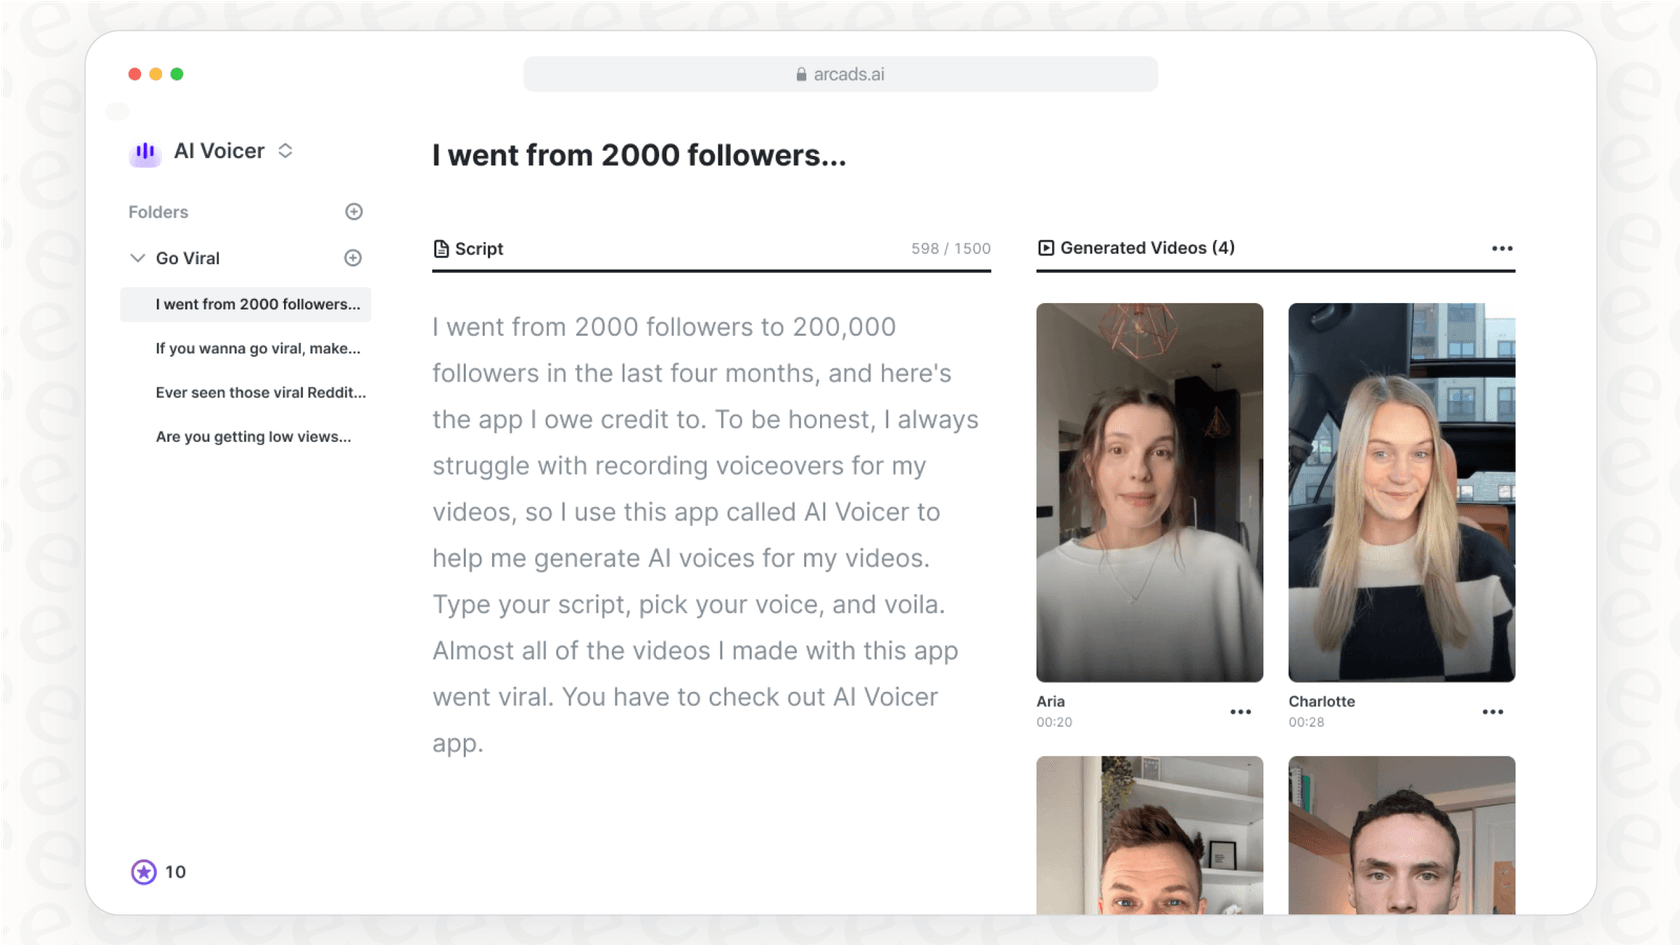Open Generated Videos more options menu
The width and height of the screenshot is (1680, 945).
(1501, 248)
